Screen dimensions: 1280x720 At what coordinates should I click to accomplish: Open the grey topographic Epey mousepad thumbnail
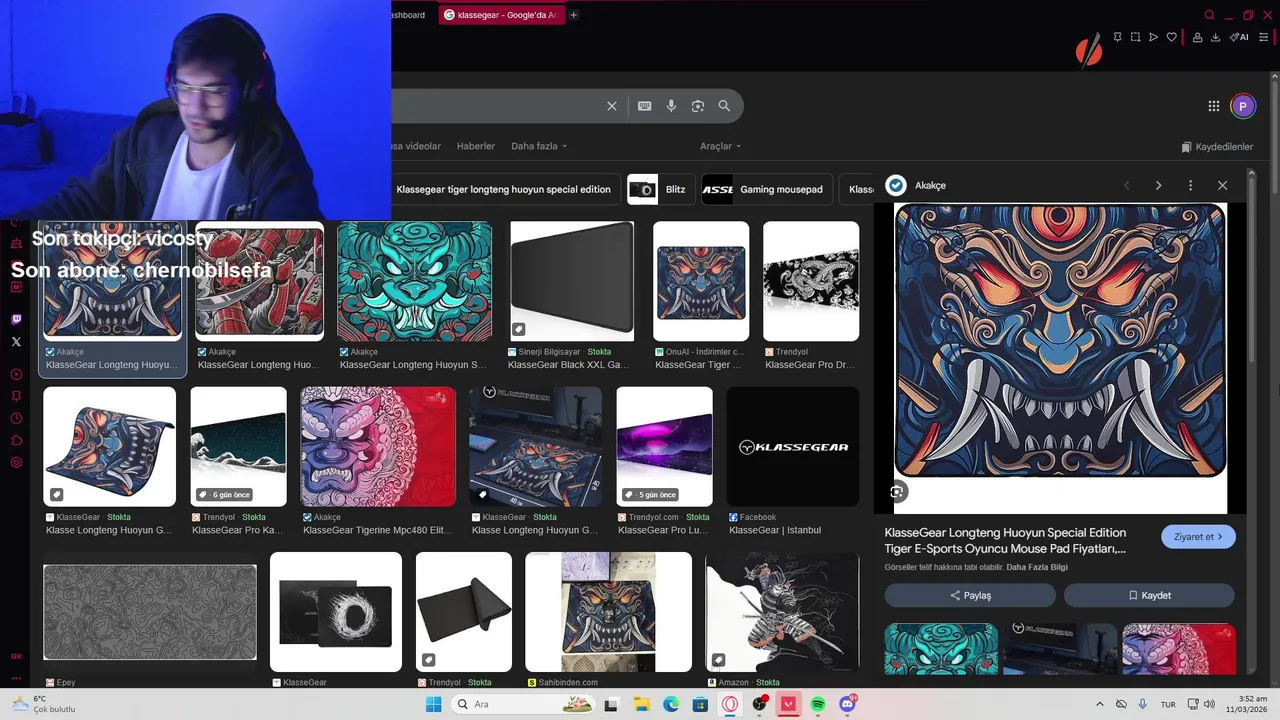[150, 612]
